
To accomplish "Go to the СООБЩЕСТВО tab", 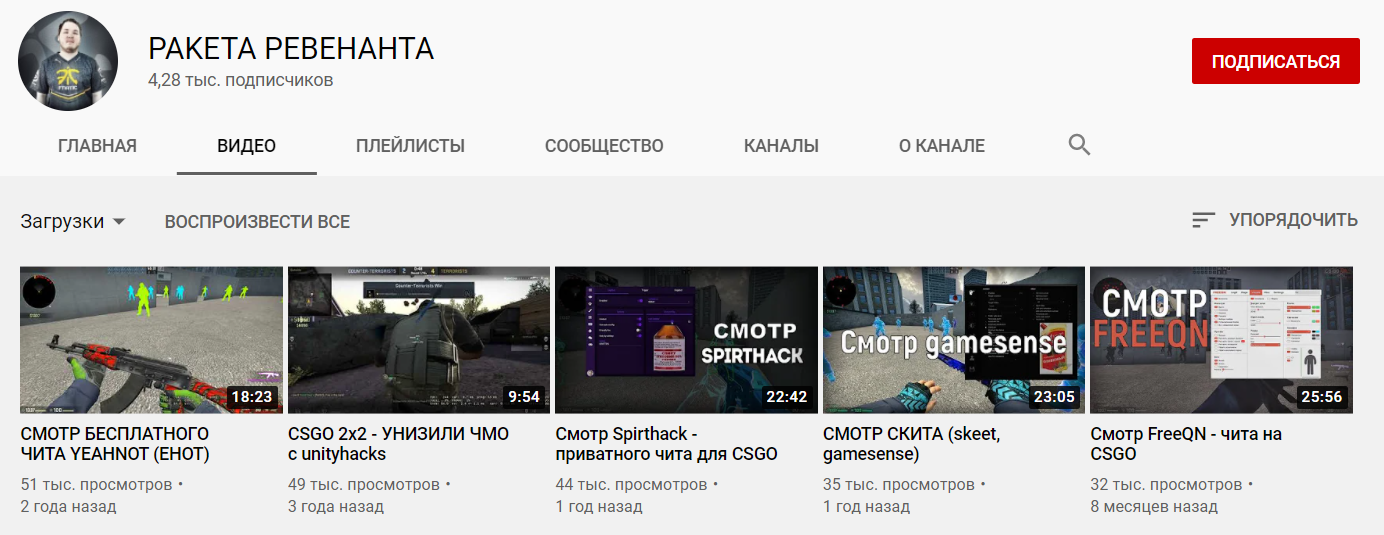I will pyautogui.click(x=604, y=146).
